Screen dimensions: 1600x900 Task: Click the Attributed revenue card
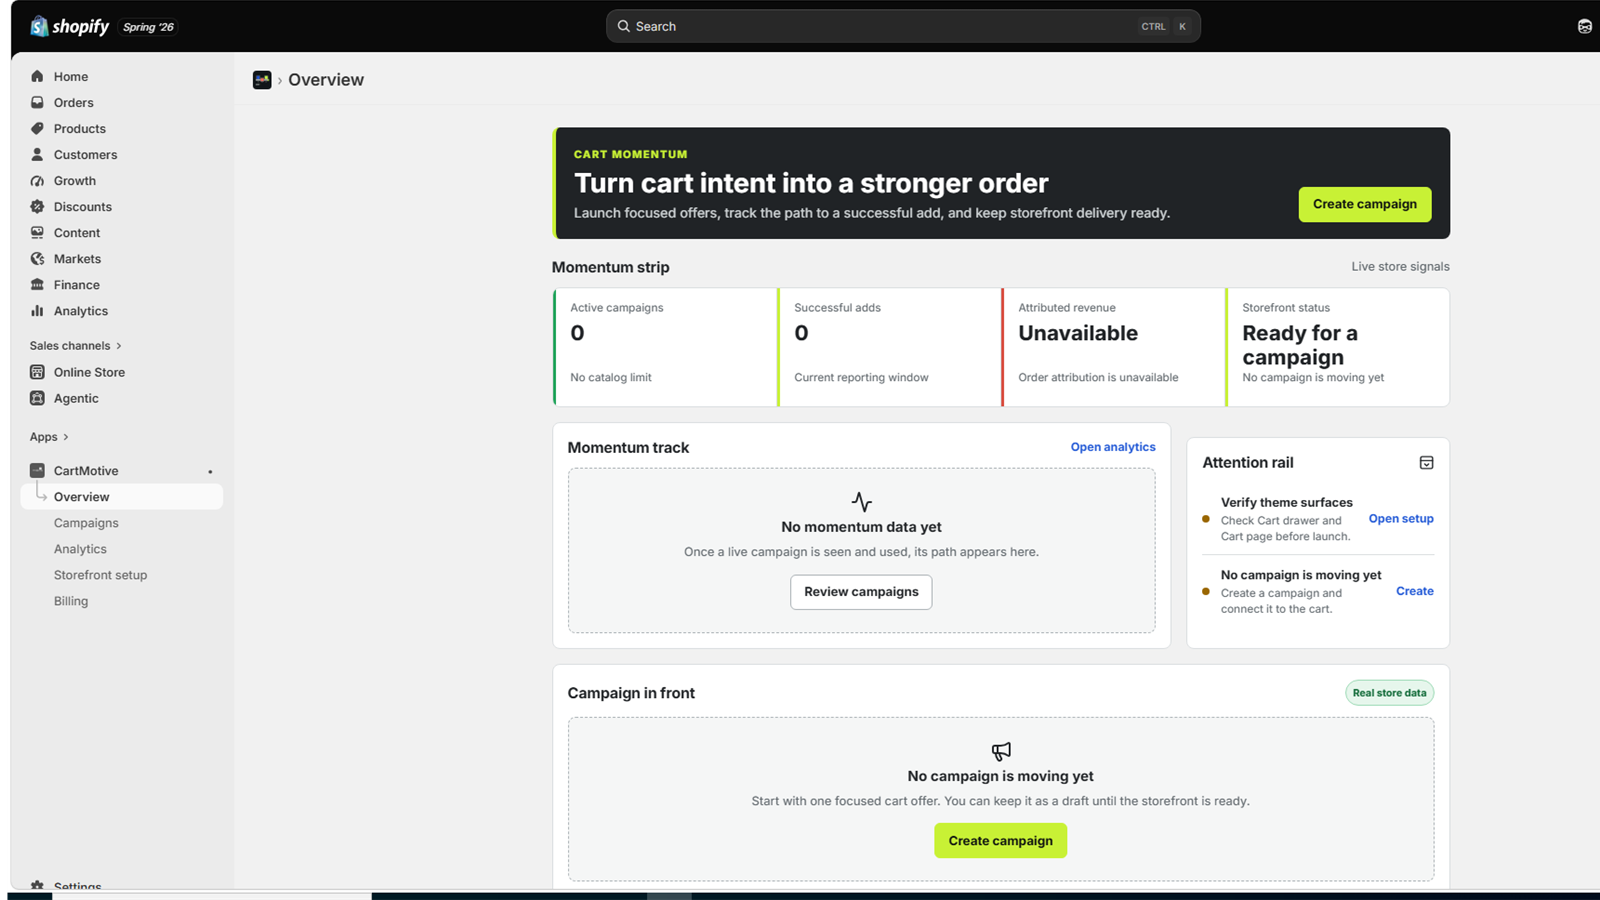(x=1113, y=347)
